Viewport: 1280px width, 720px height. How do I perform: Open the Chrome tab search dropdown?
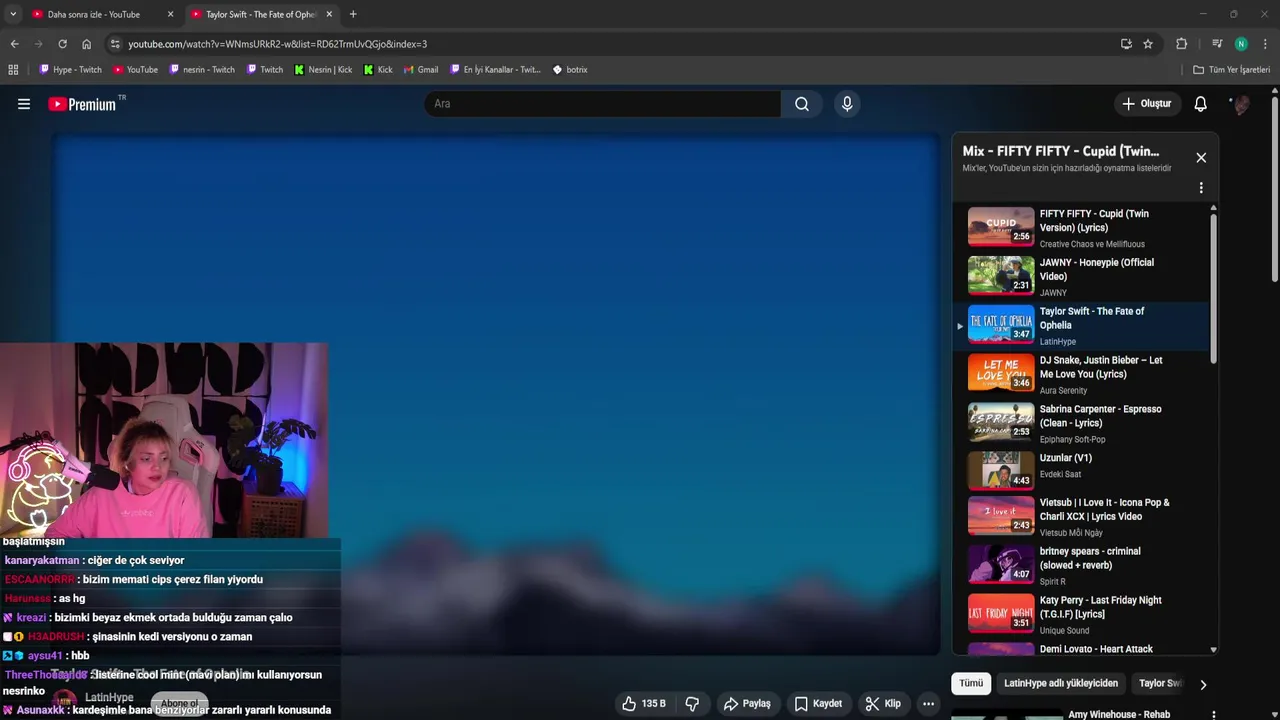pos(12,14)
